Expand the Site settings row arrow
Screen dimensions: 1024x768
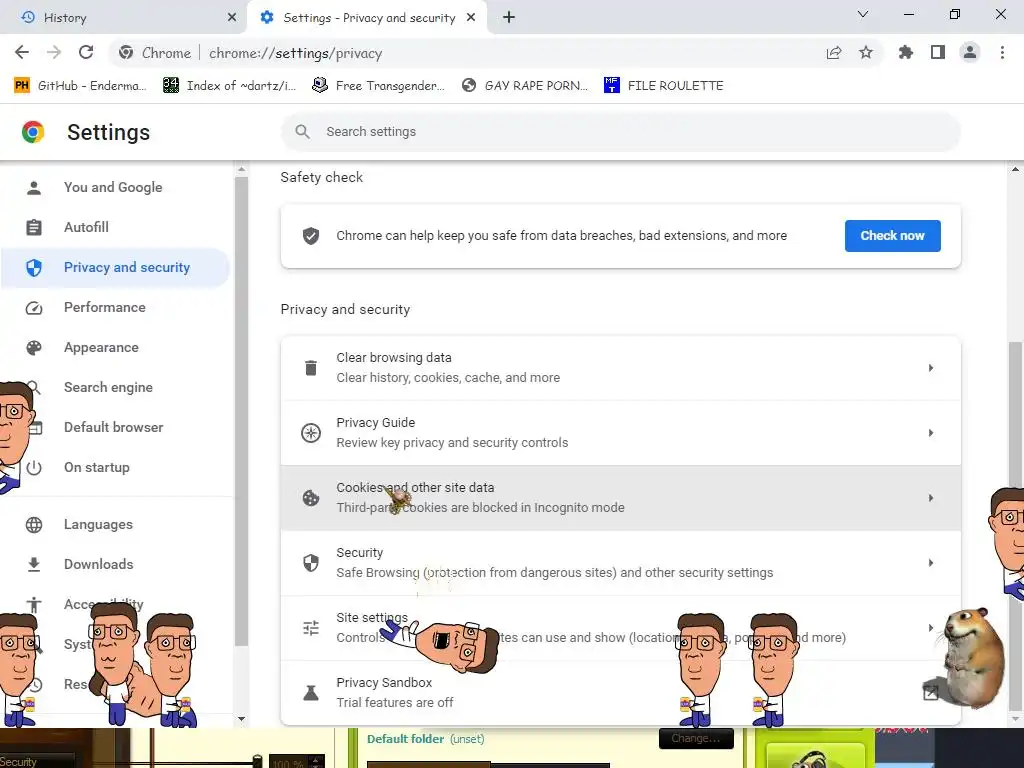click(931, 628)
